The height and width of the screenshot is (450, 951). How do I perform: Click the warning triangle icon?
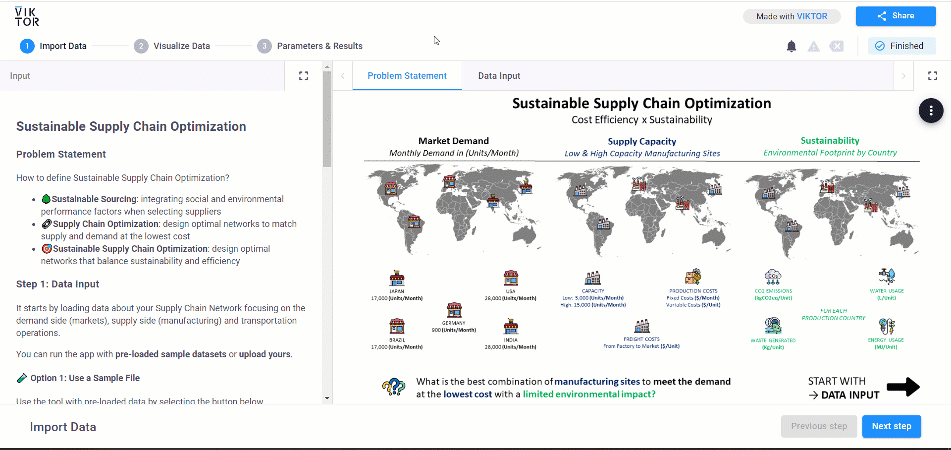(814, 46)
